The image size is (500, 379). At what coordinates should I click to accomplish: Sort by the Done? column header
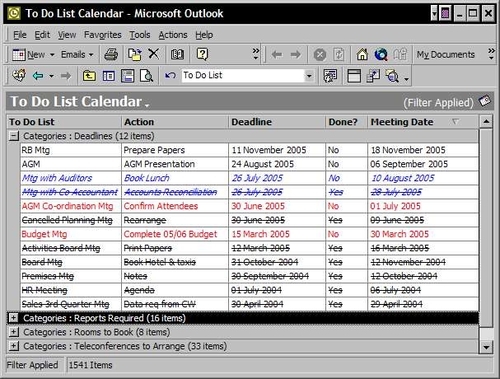(x=346, y=122)
